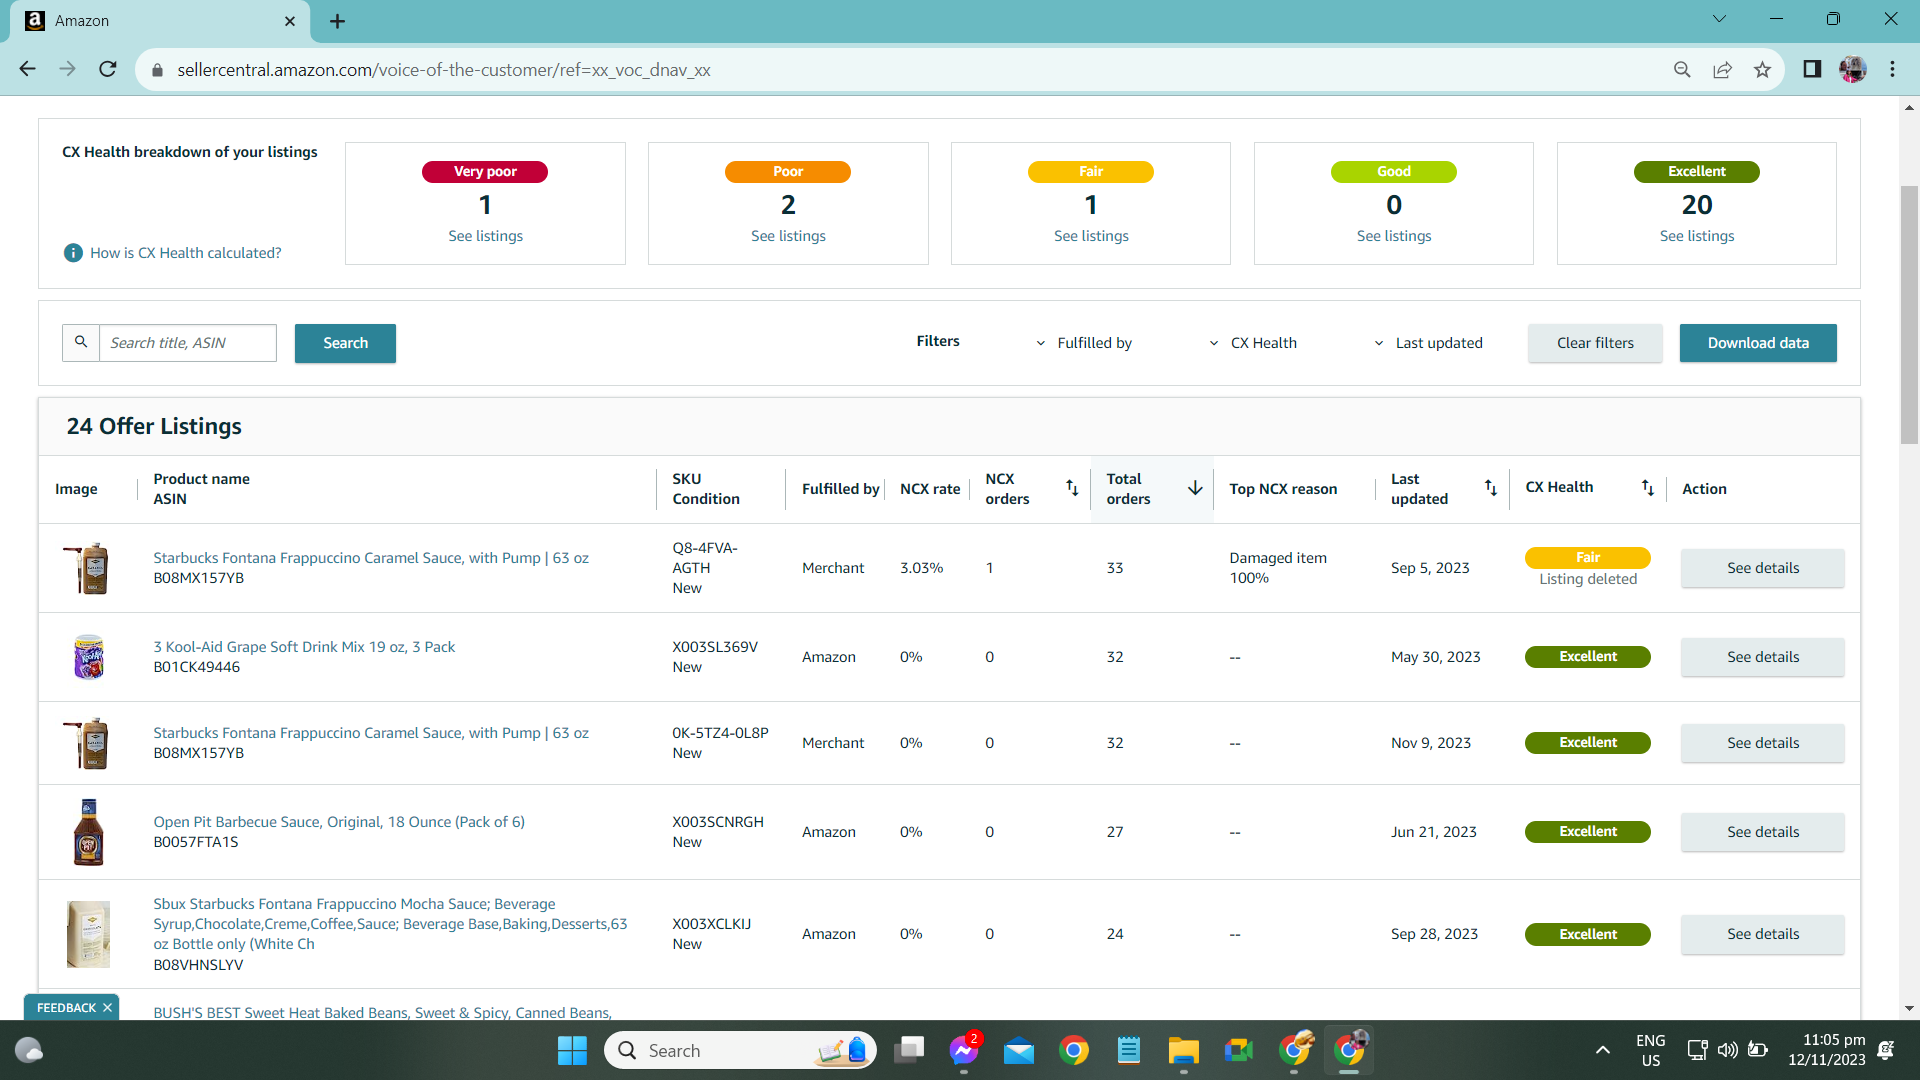
Task: Click the Download data button
Action: pyautogui.click(x=1758, y=343)
